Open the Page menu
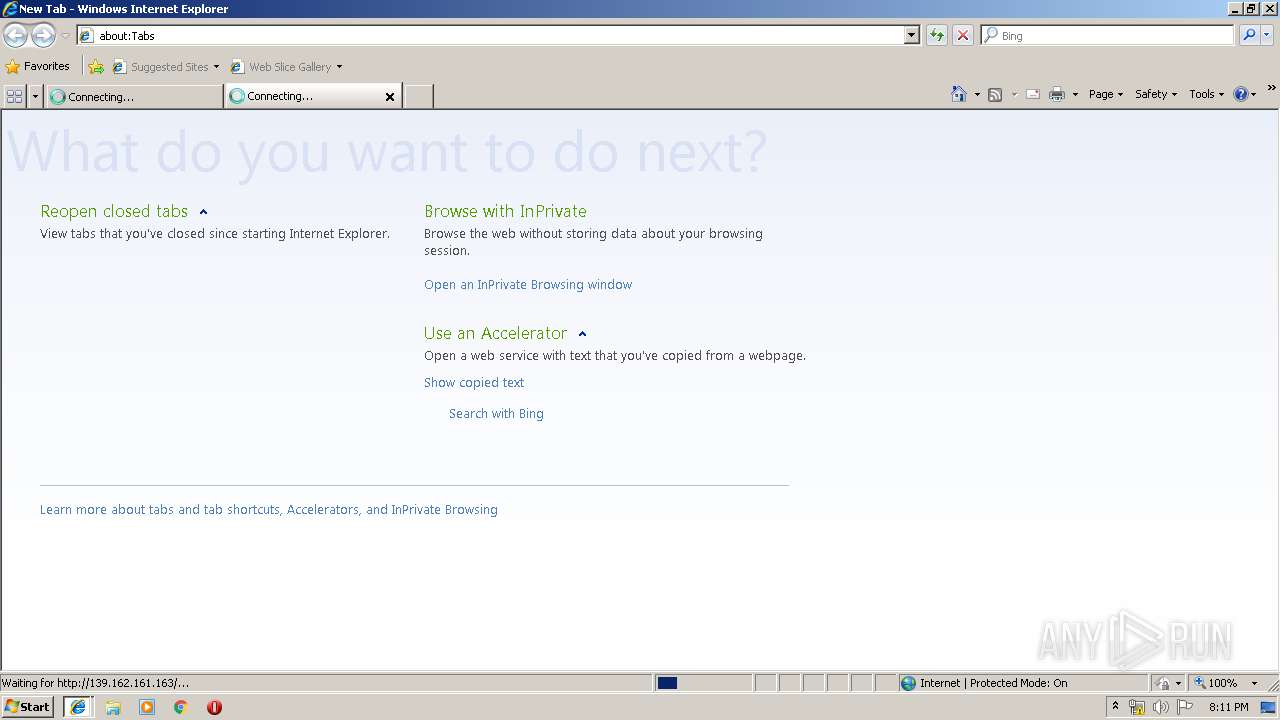Screen dimensions: 1280x720 (x=1105, y=94)
